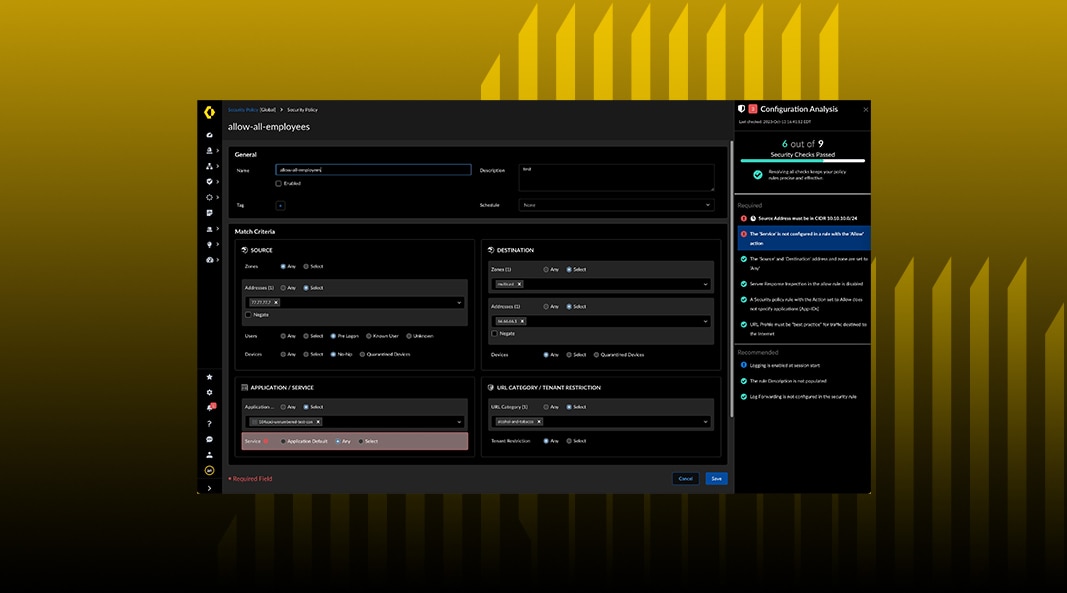This screenshot has height=593, width=1067.
Task: Check the Negate box under Source addresses
Action: pyautogui.click(x=248, y=314)
